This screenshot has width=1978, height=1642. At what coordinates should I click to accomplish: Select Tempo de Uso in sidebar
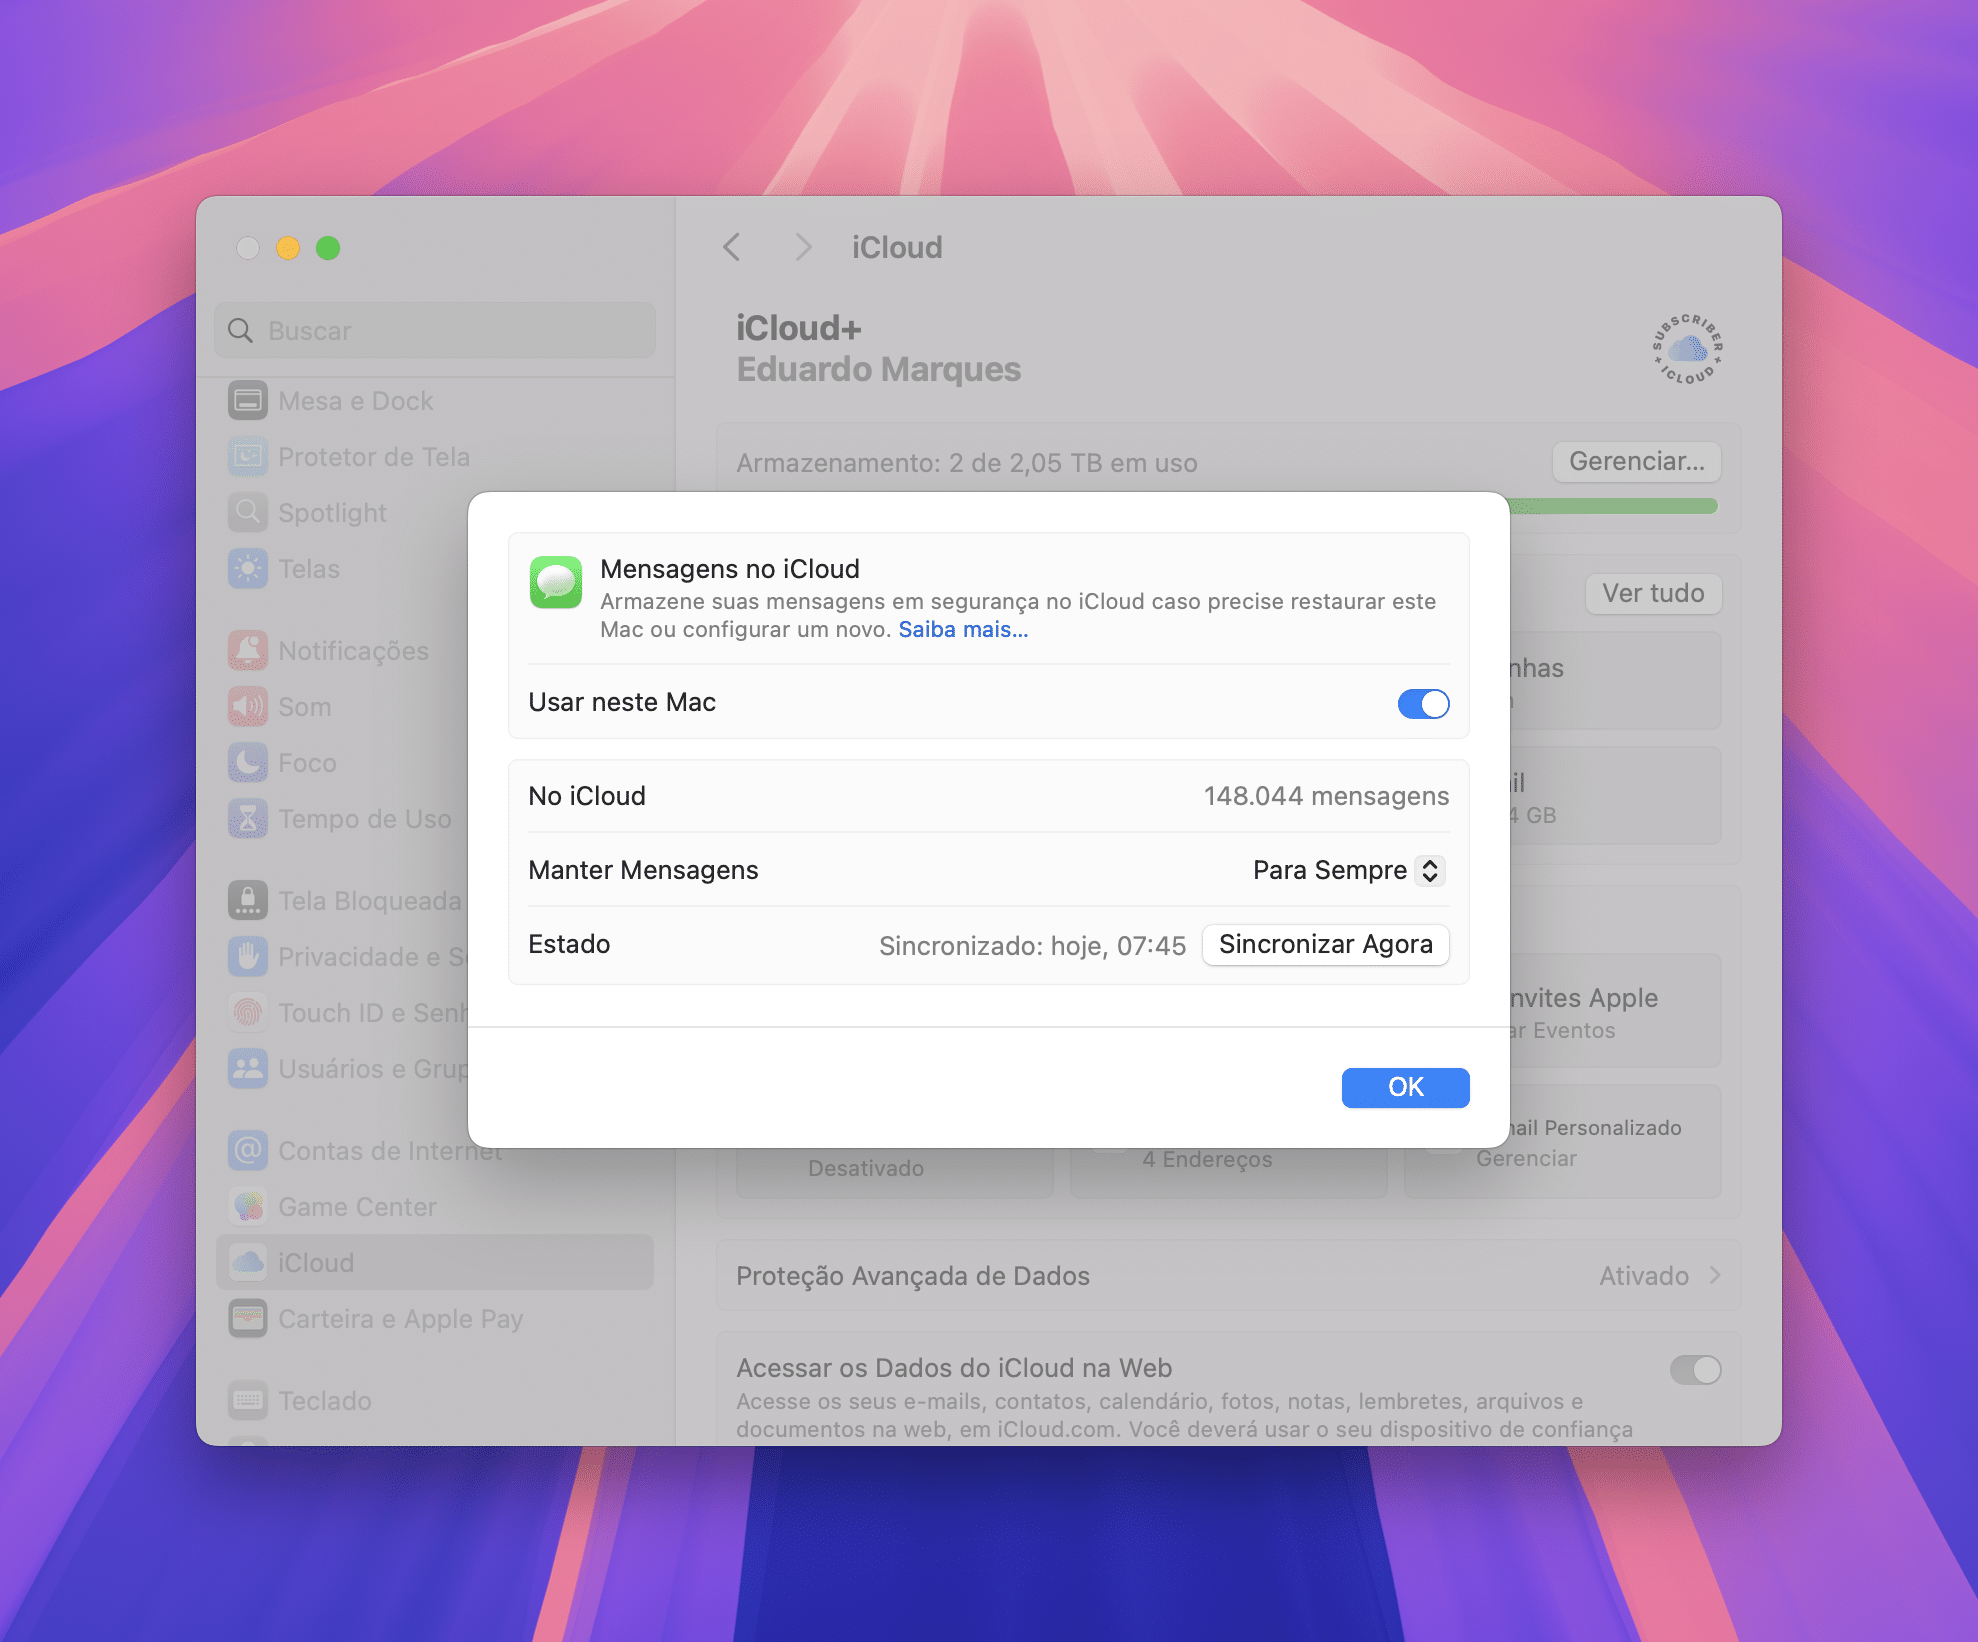[x=342, y=819]
